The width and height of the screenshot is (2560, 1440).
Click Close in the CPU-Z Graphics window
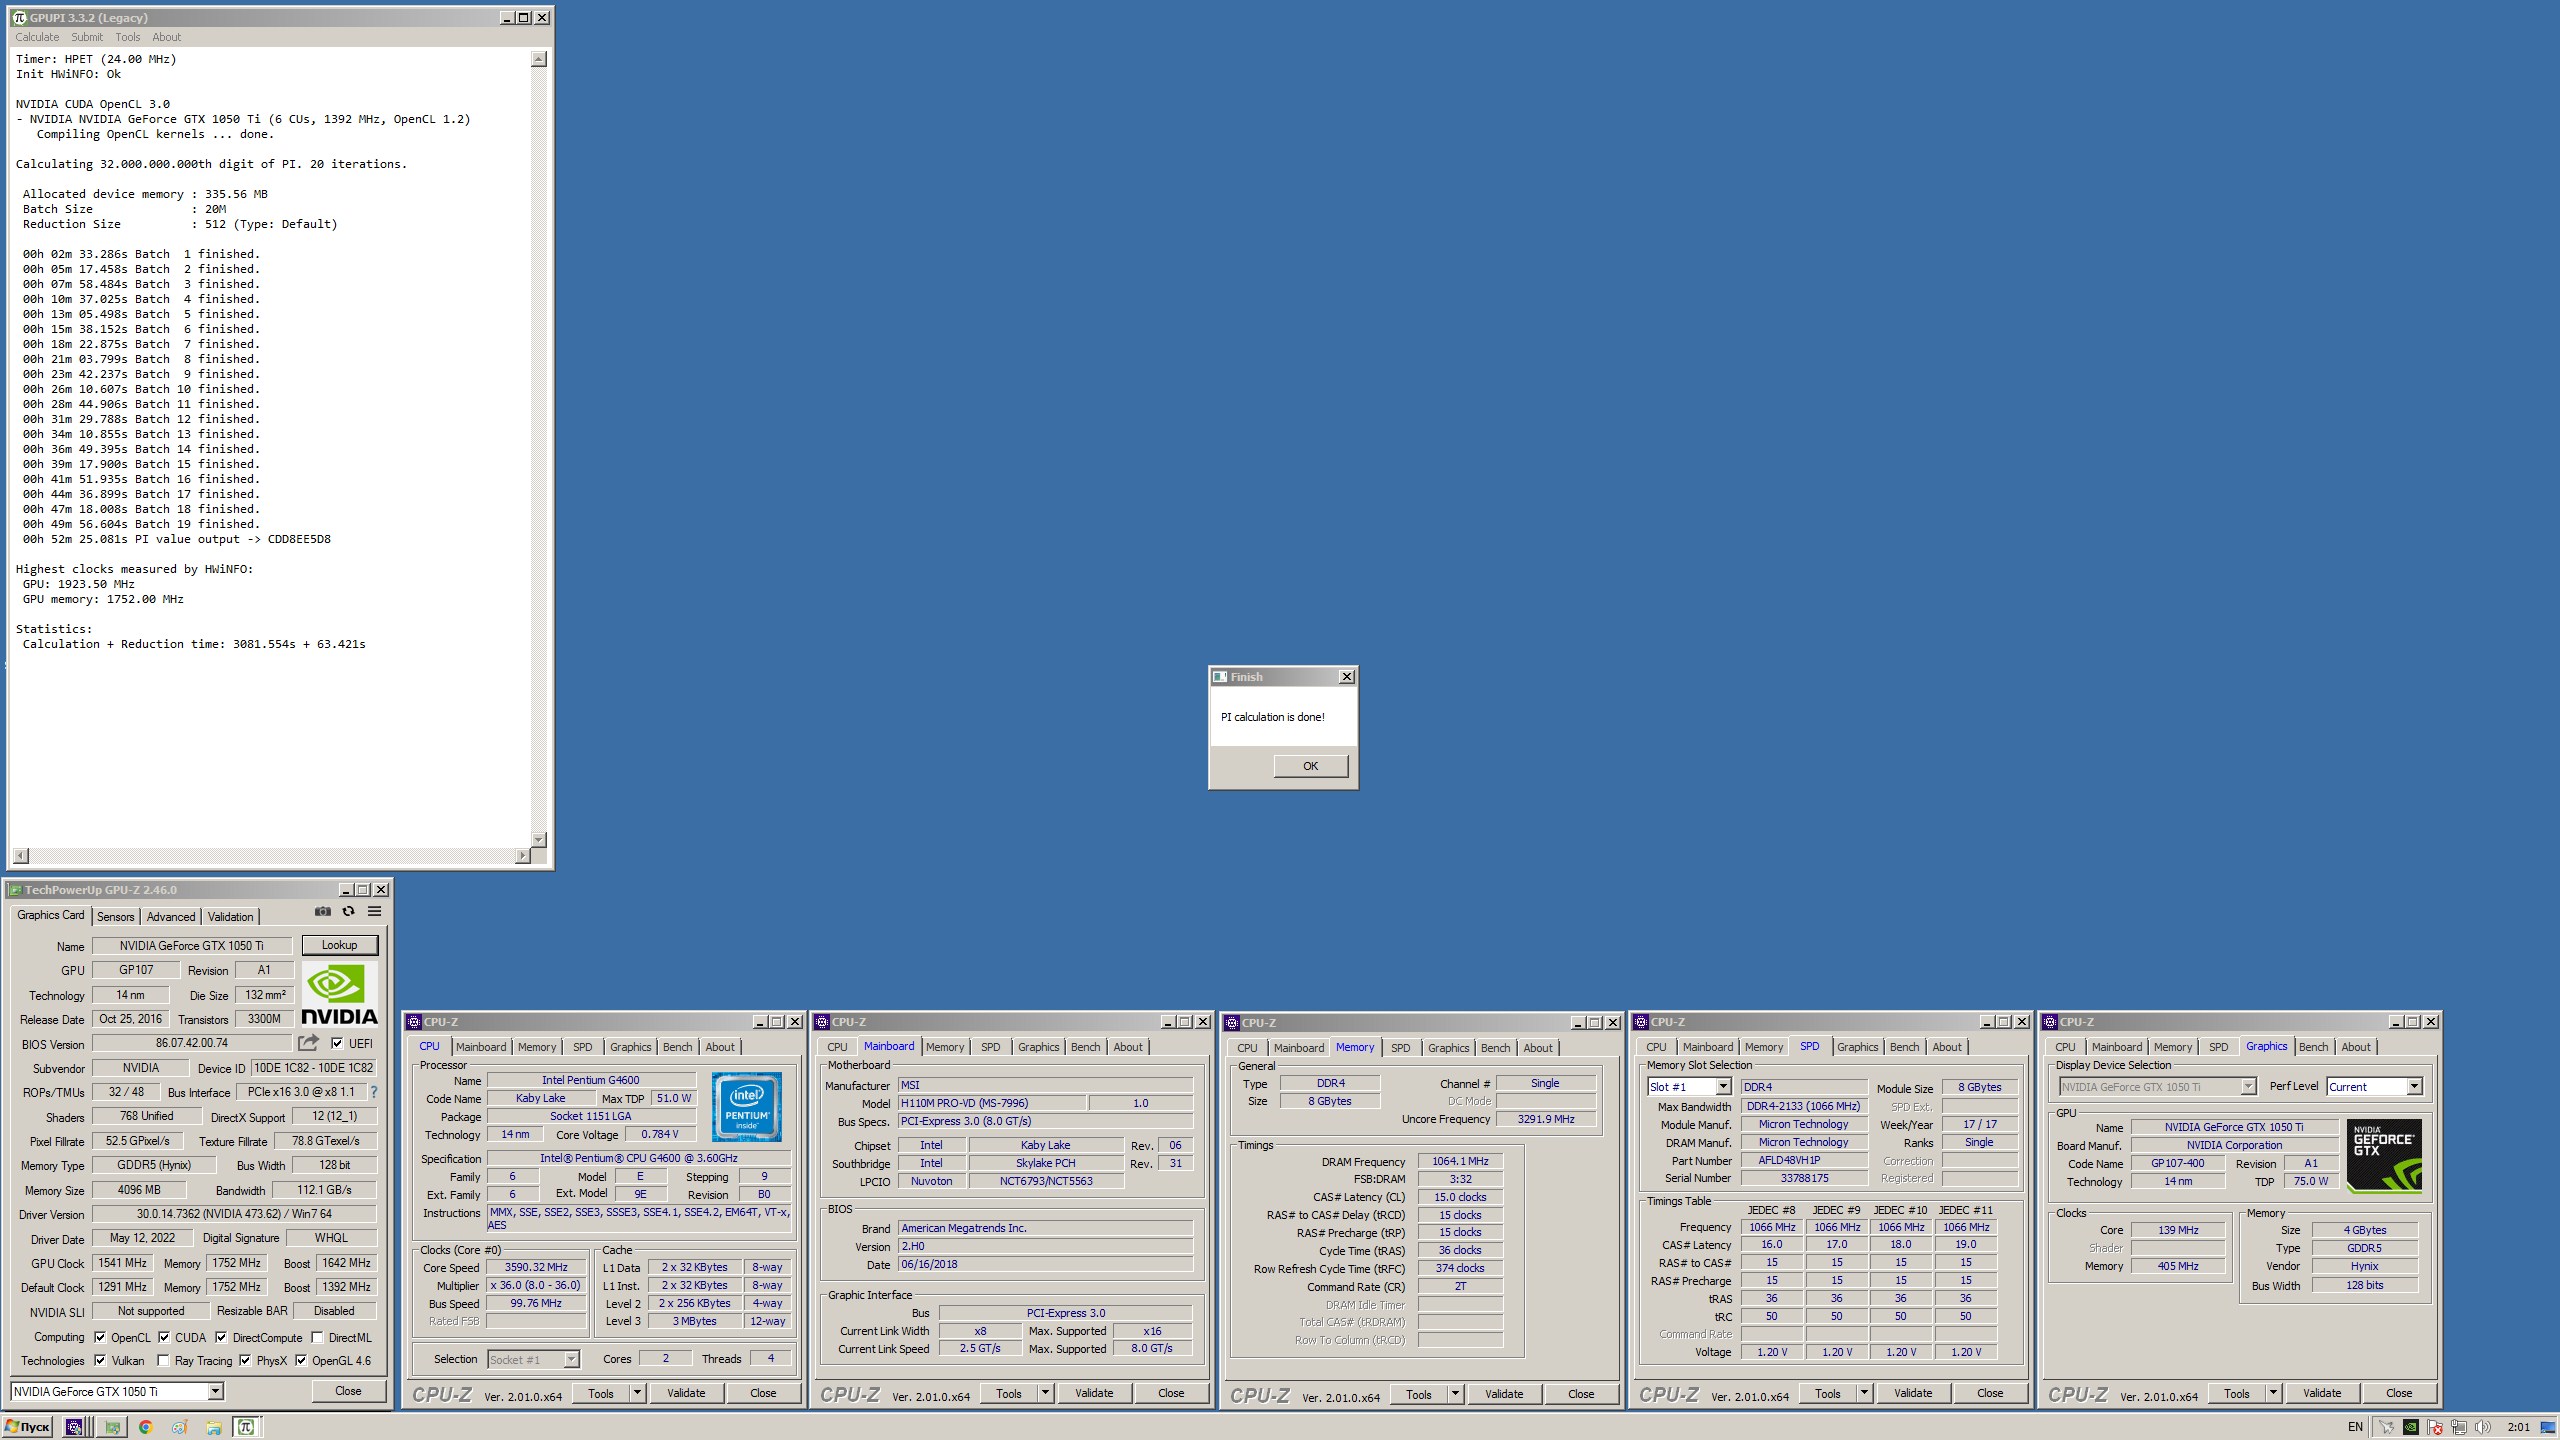(x=2399, y=1393)
